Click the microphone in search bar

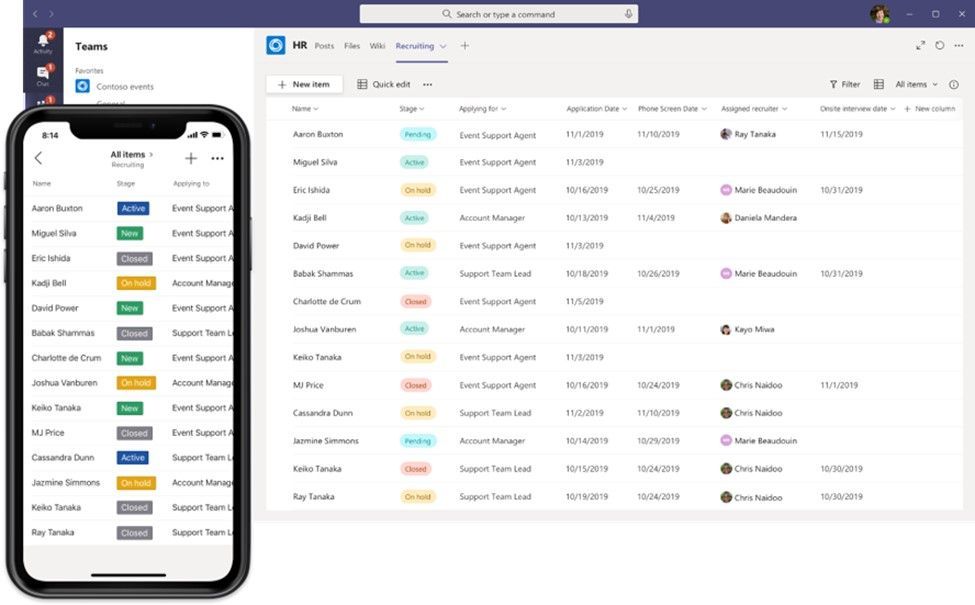pyautogui.click(x=629, y=14)
